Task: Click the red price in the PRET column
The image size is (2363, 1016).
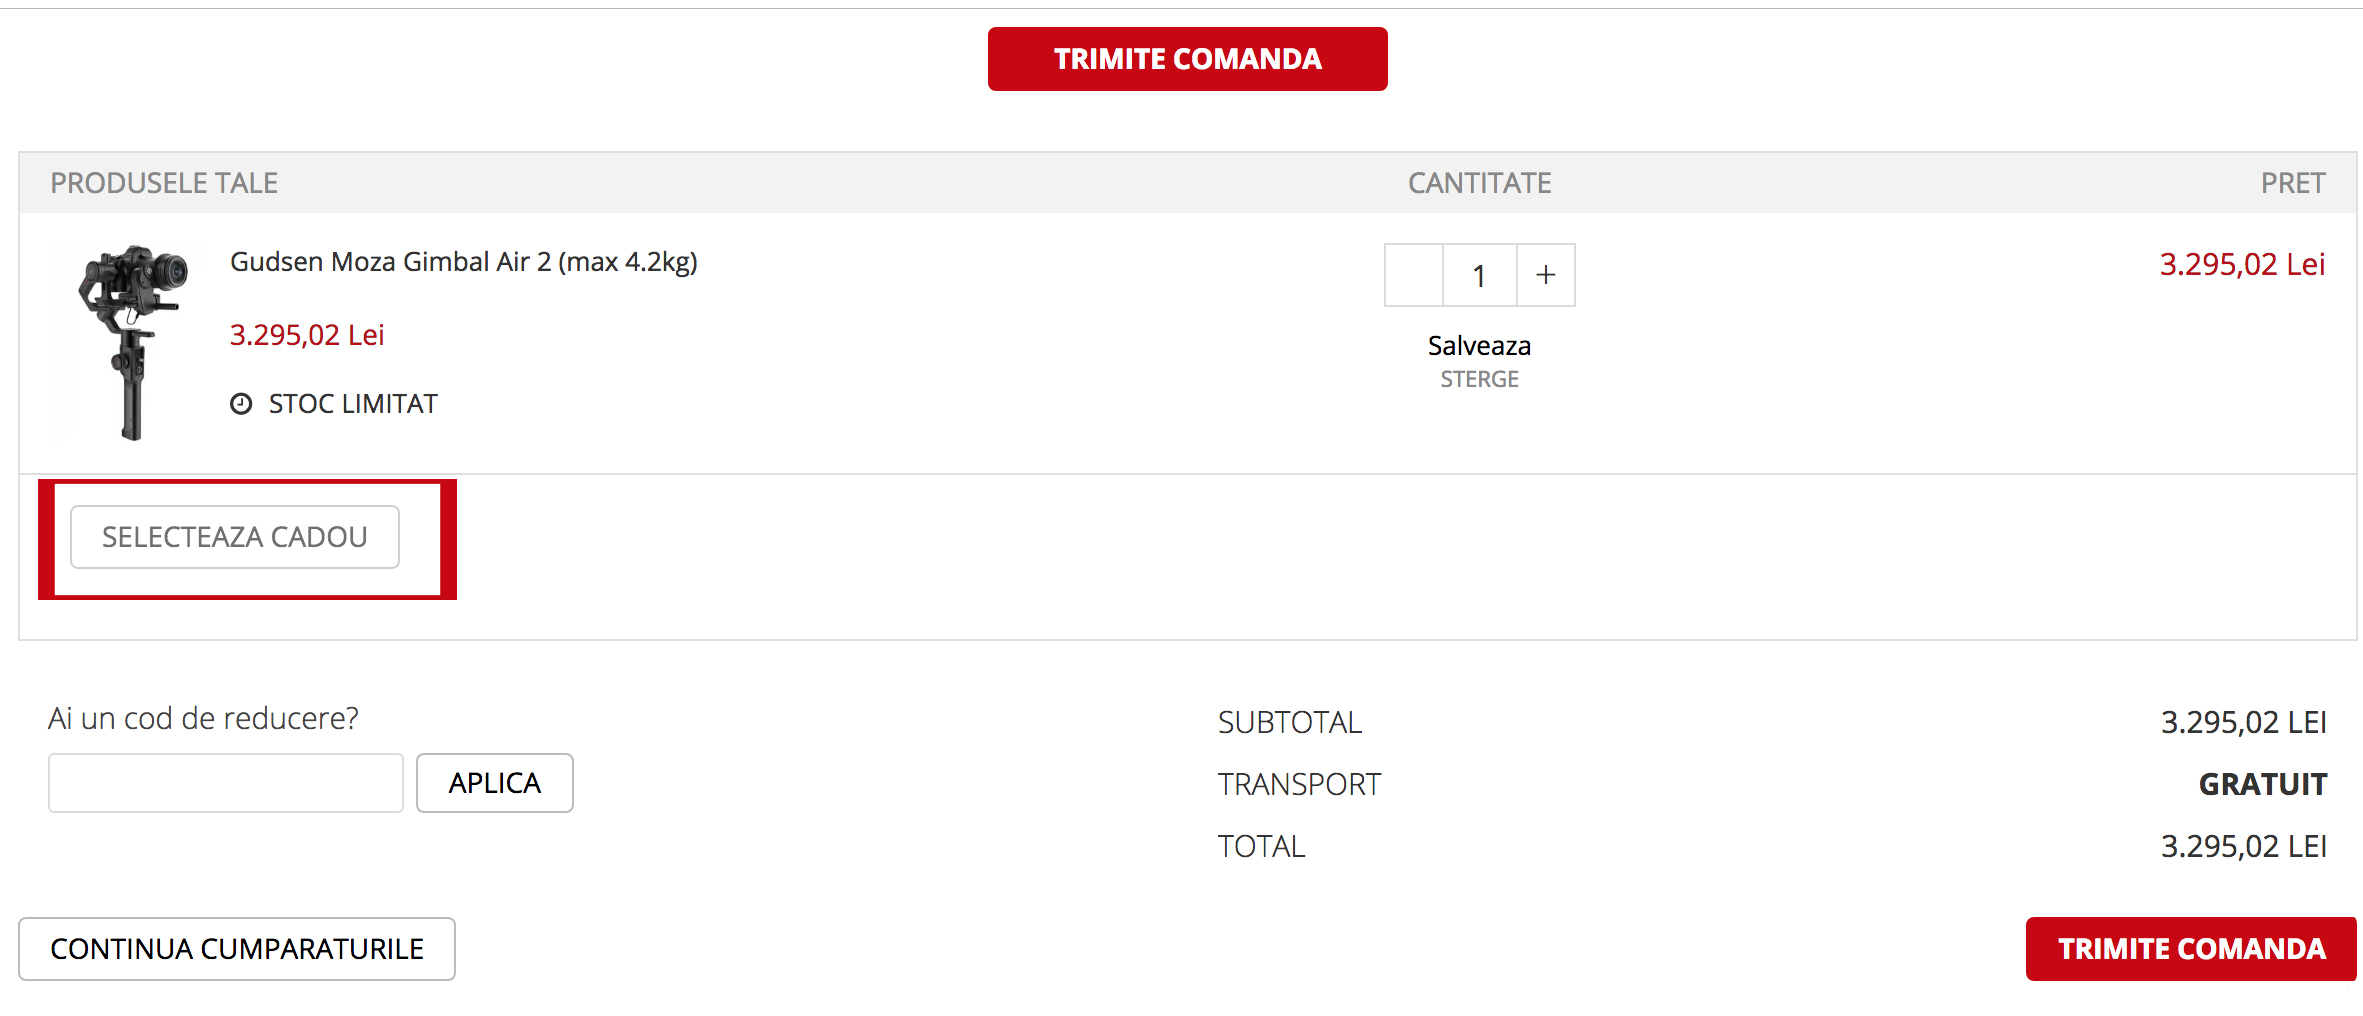Action: click(x=2242, y=264)
